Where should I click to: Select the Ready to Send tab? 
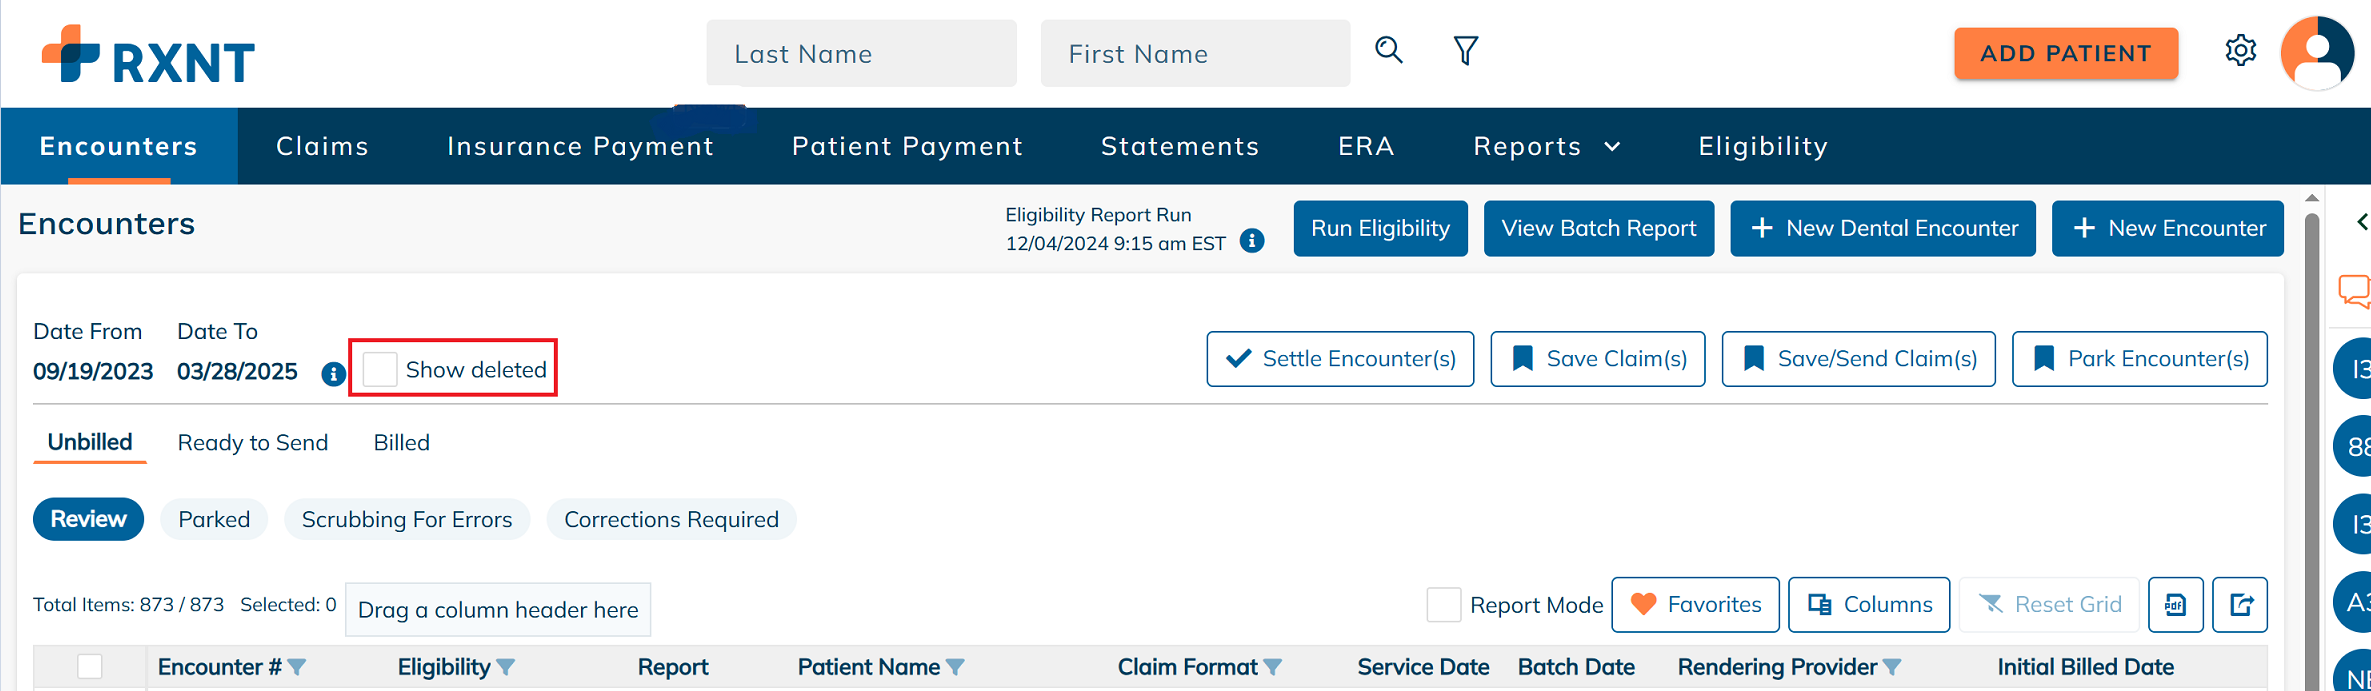(253, 442)
